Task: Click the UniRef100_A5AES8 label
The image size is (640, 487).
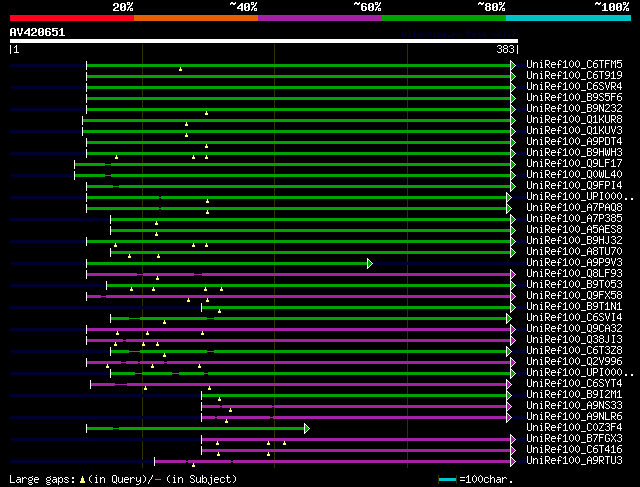Action: point(574,230)
